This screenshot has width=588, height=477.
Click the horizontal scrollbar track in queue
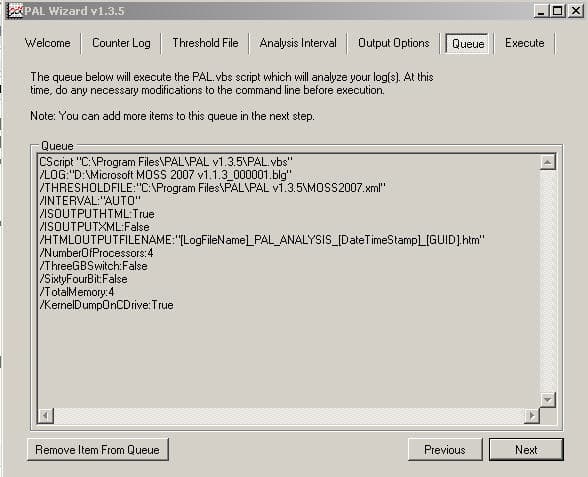point(289,416)
